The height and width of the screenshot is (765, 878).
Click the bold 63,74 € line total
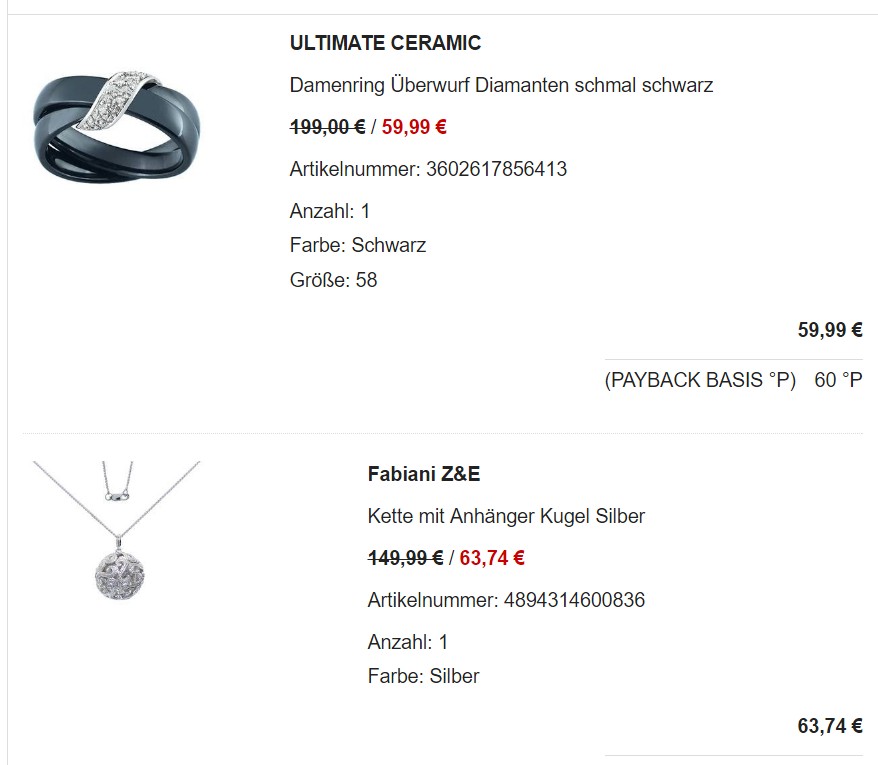(x=829, y=726)
